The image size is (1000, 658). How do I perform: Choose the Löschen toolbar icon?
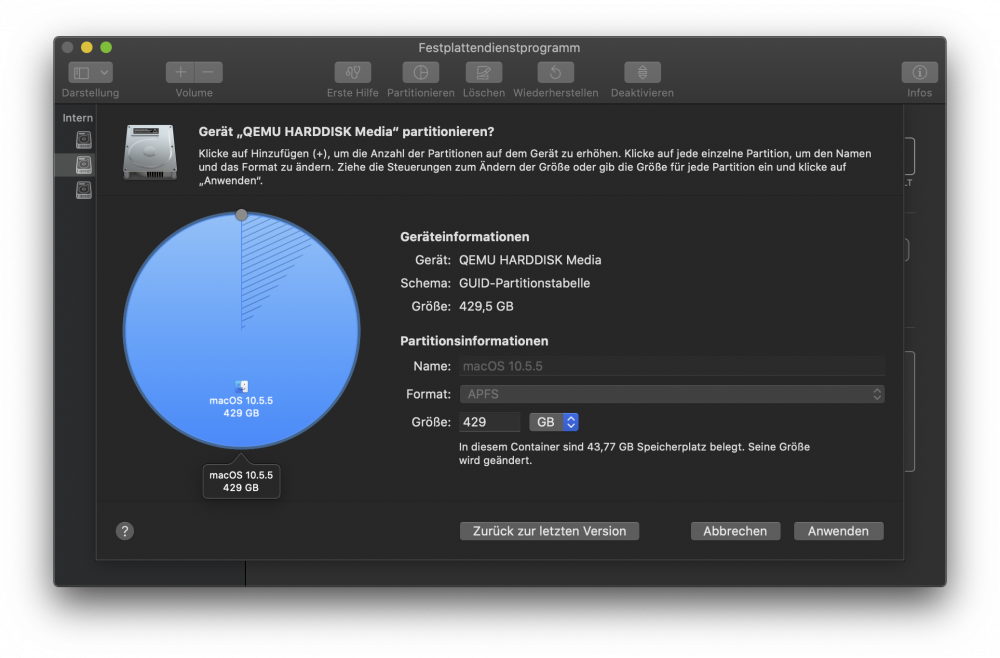tap(483, 73)
